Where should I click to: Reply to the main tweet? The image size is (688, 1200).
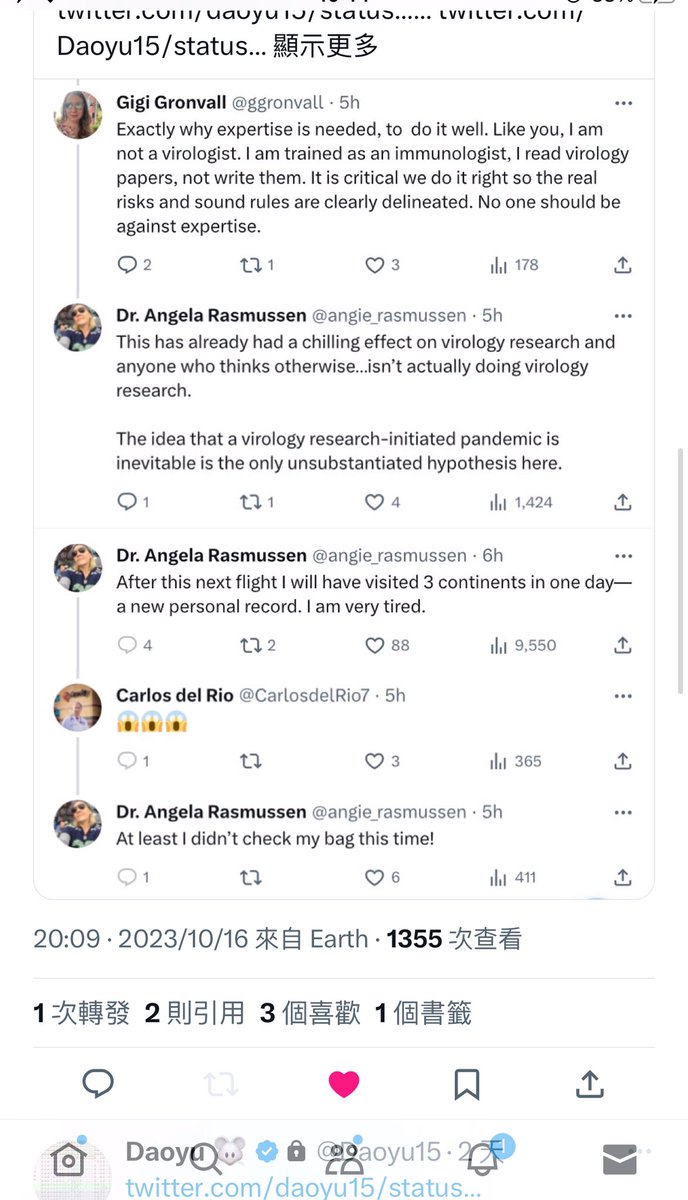pos(98,1084)
